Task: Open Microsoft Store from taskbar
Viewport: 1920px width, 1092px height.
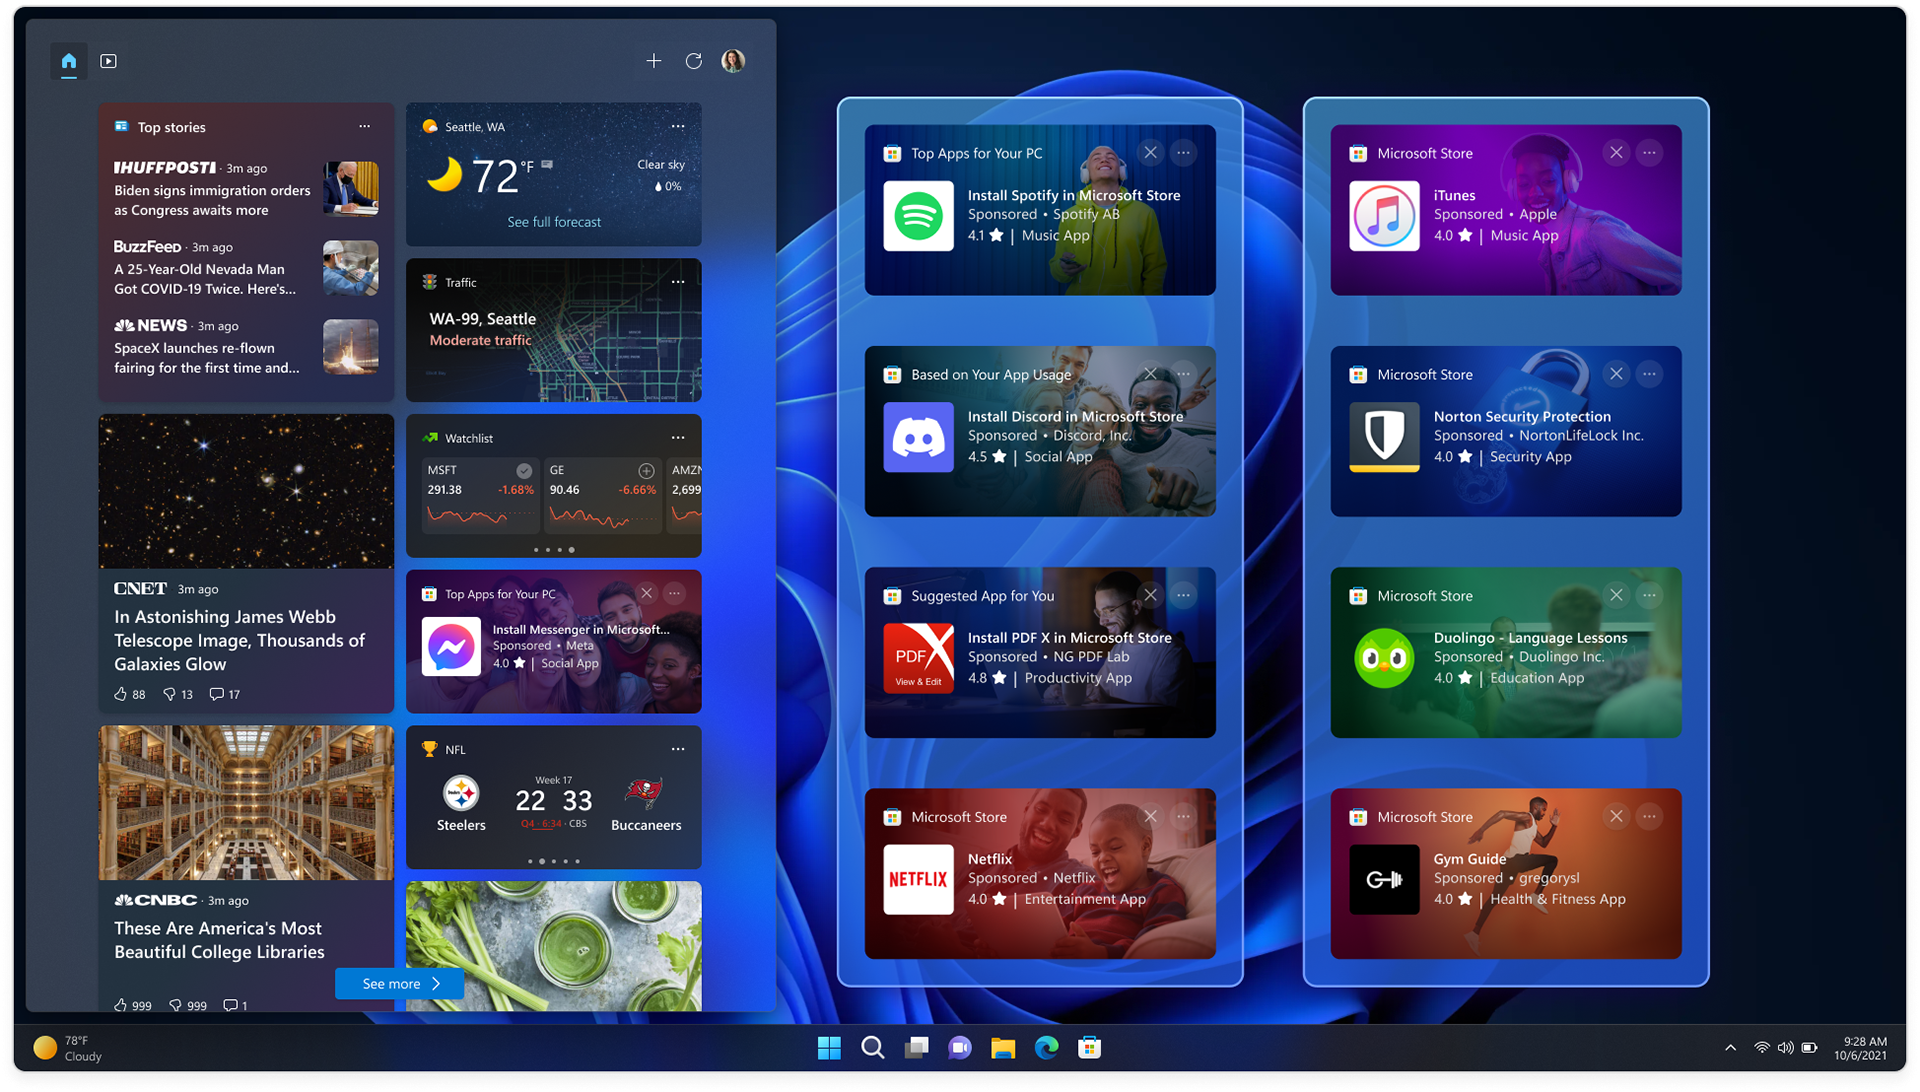Action: [x=1090, y=1047]
